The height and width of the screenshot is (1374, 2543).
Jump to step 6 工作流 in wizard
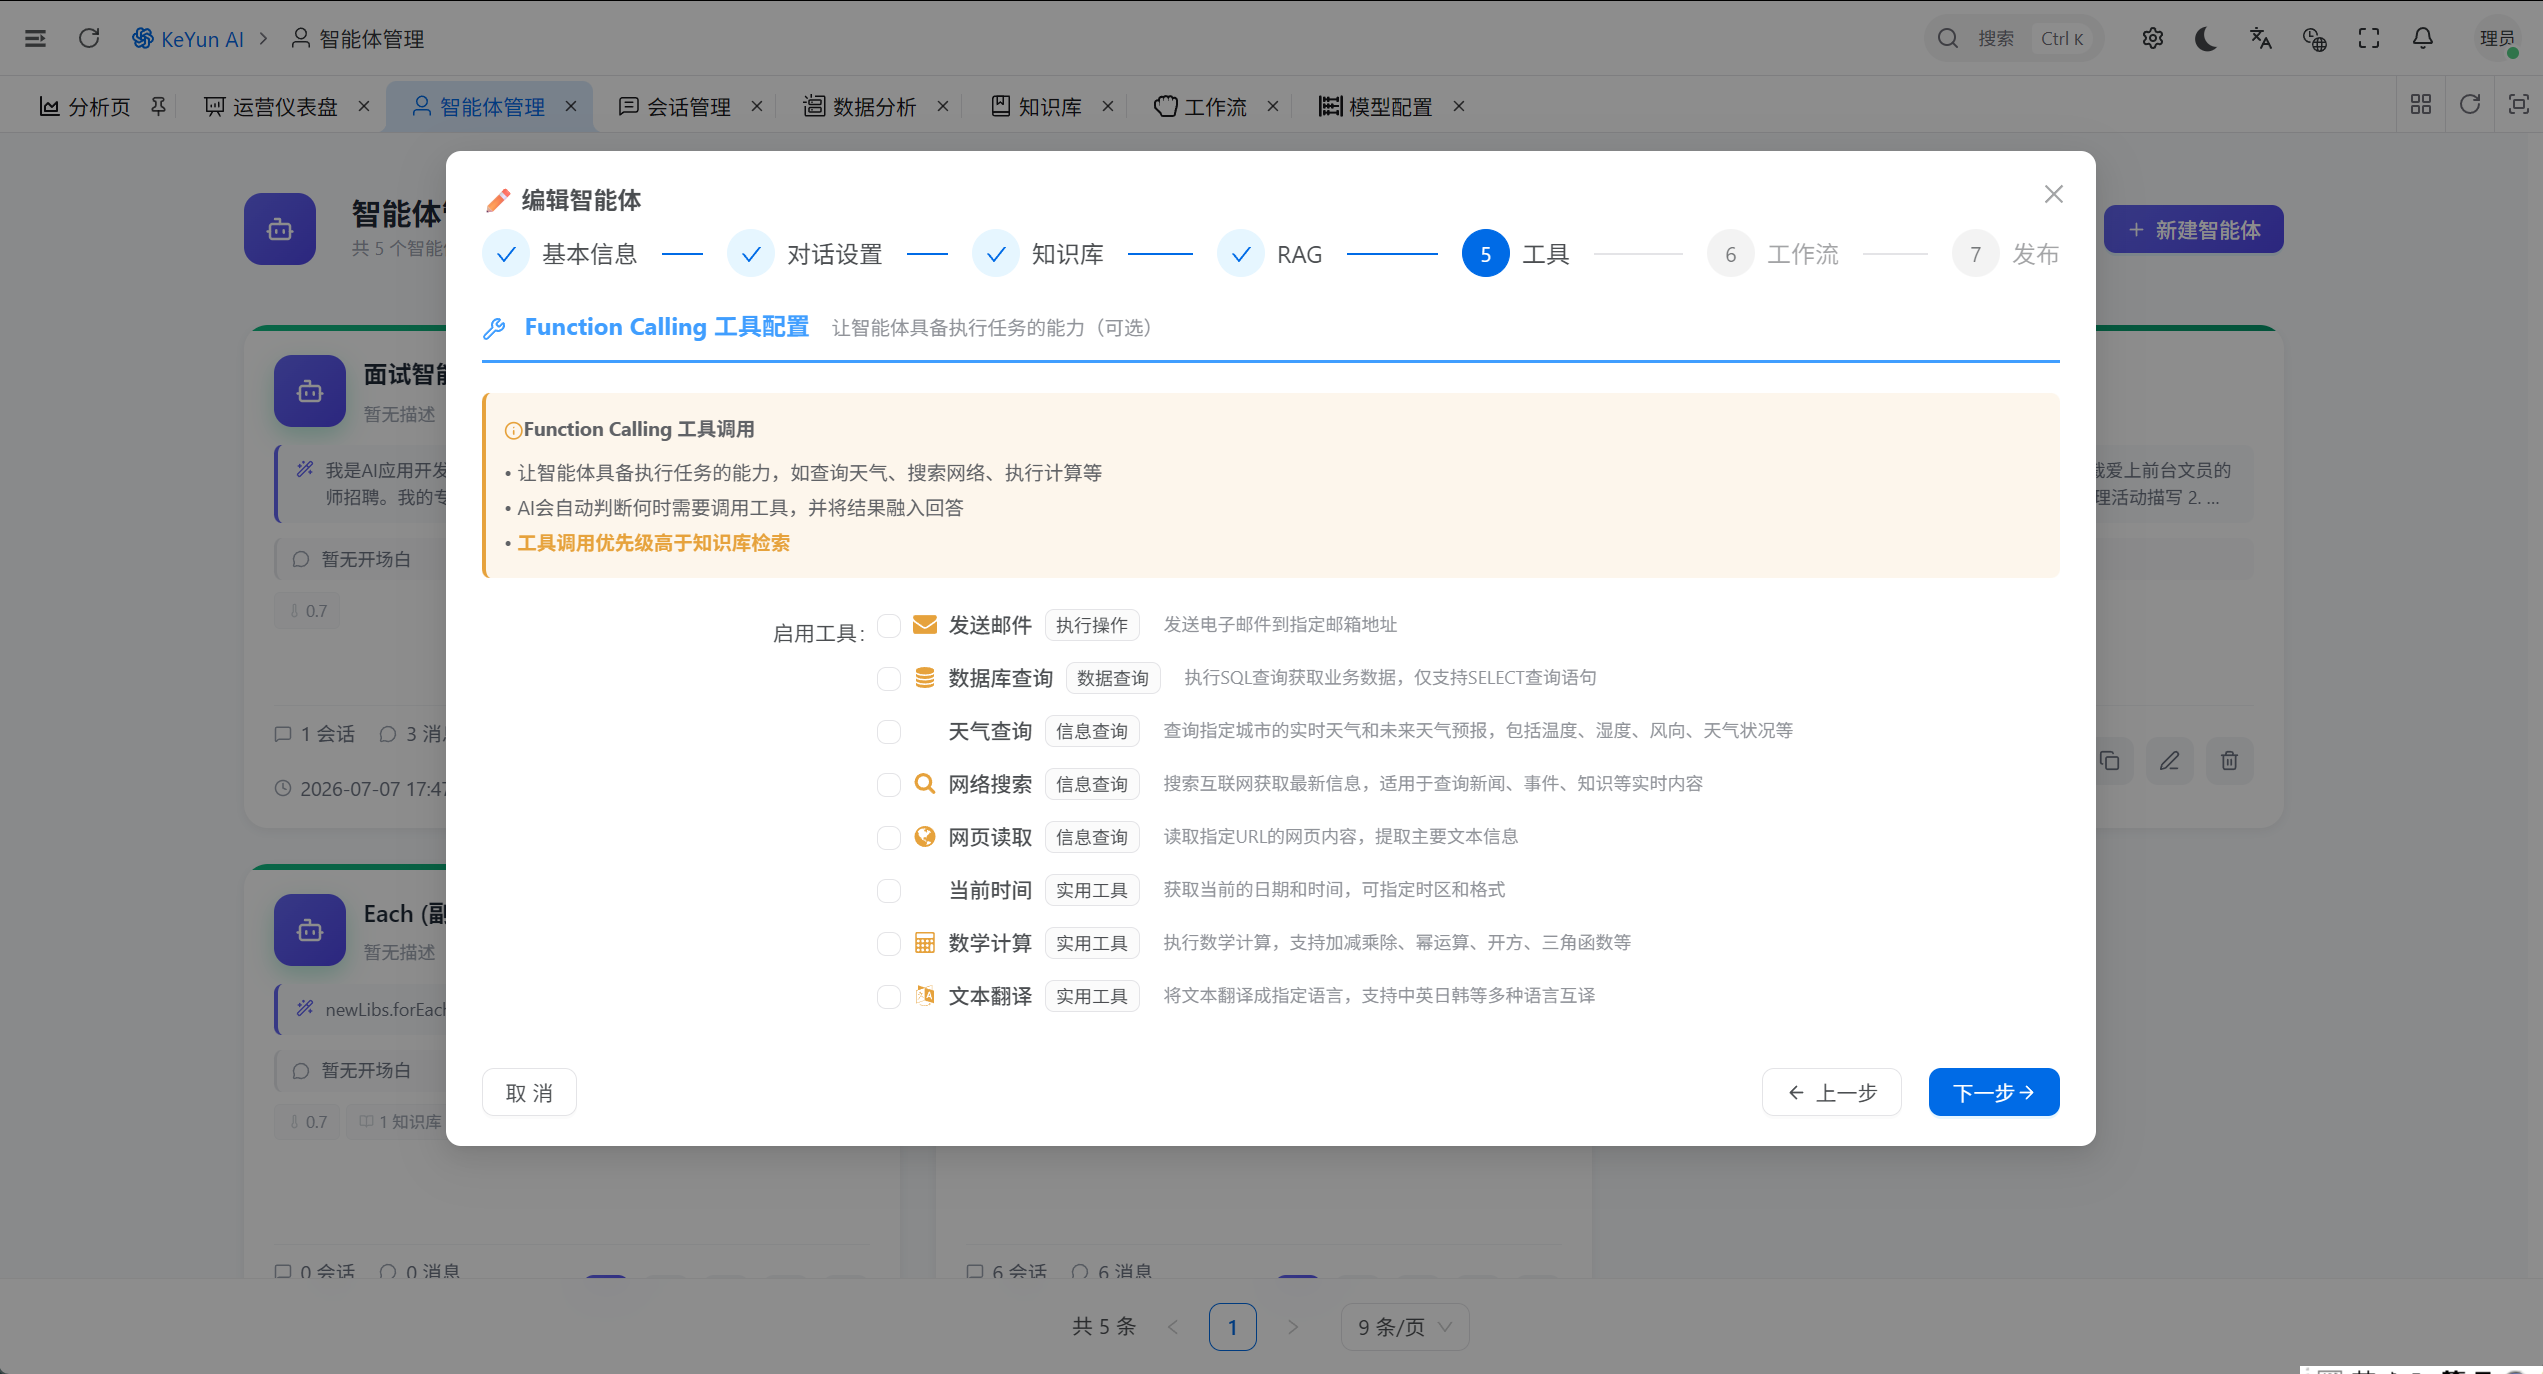coord(1773,254)
